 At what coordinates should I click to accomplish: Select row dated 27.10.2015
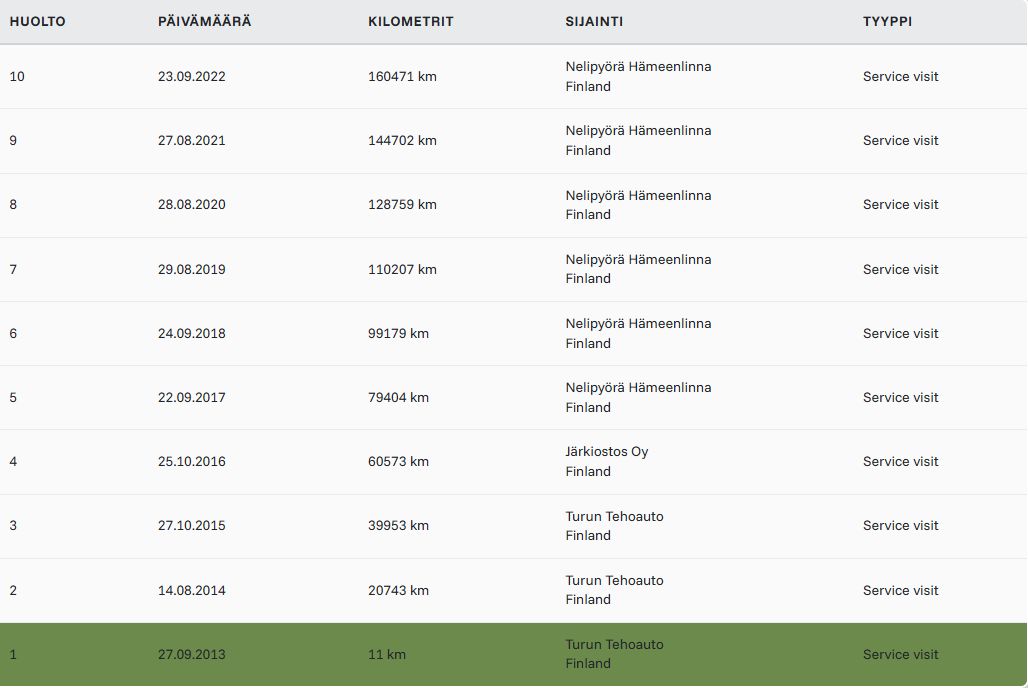(513, 526)
